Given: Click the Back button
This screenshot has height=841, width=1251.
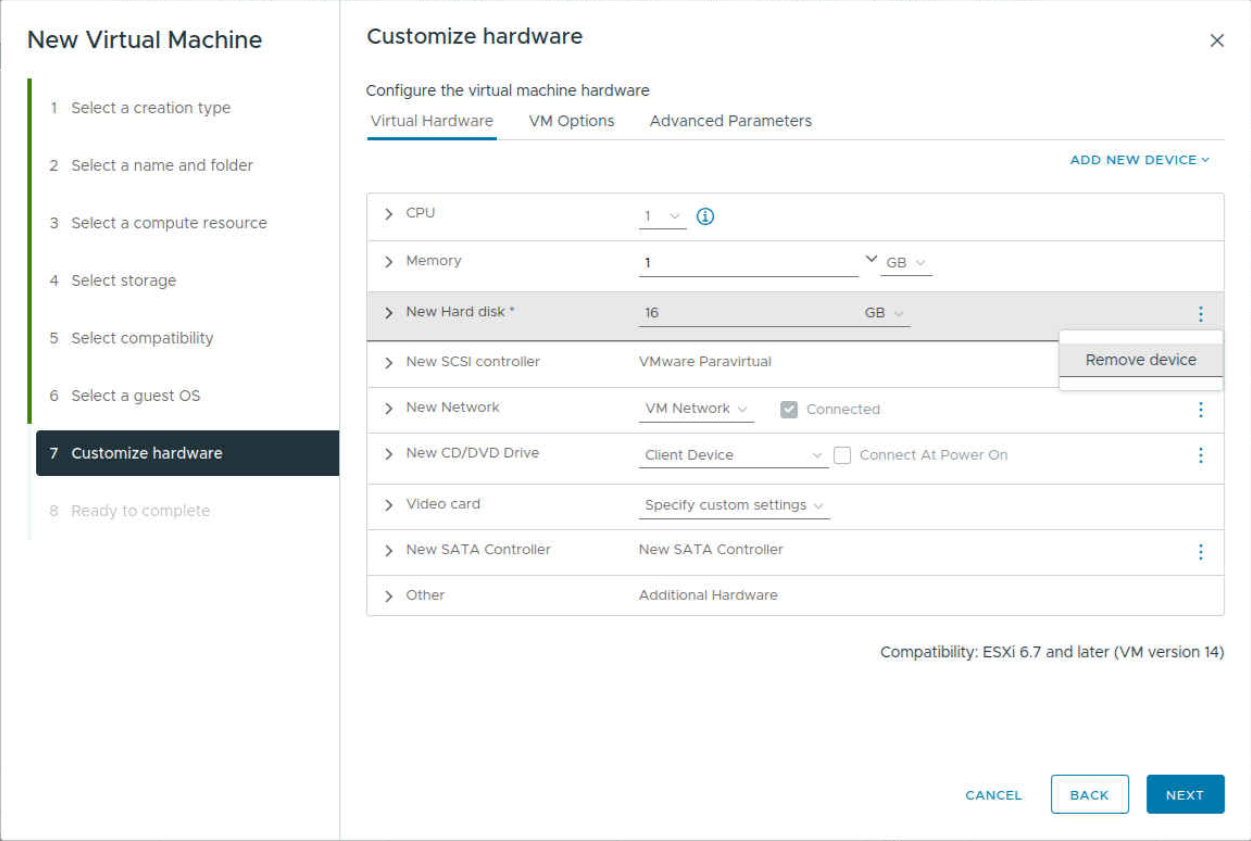Looking at the screenshot, I should tap(1089, 795).
